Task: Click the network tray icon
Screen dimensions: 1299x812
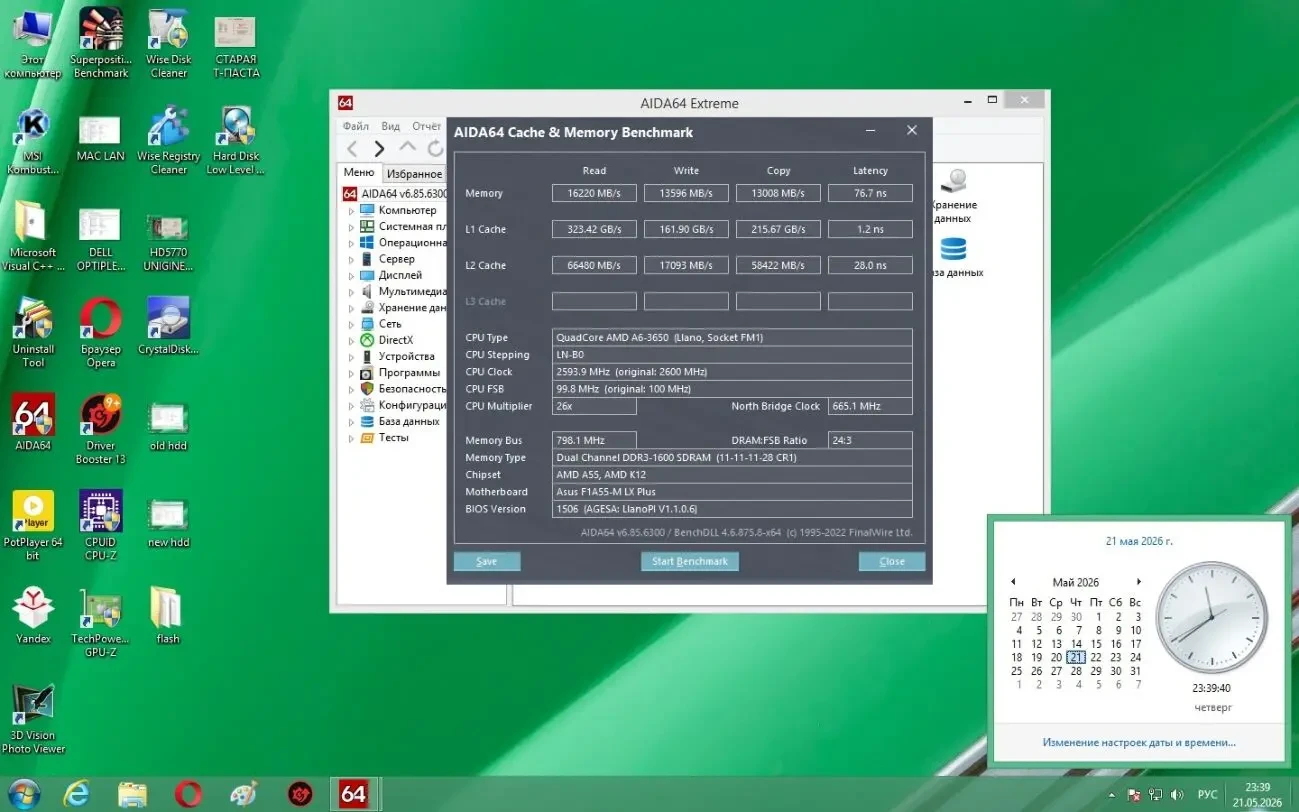Action: (x=1155, y=794)
